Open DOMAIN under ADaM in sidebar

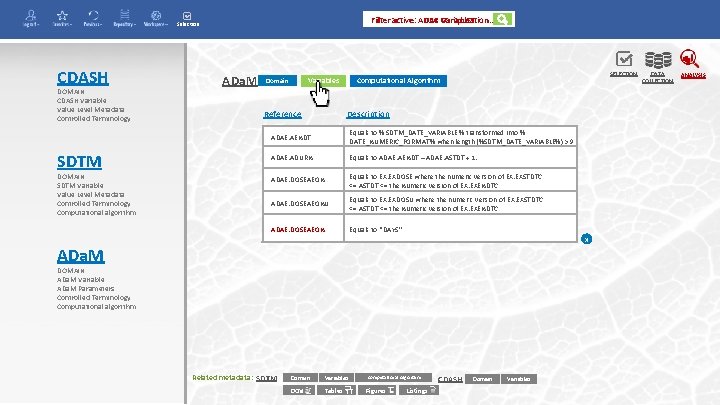pyautogui.click(x=71, y=270)
